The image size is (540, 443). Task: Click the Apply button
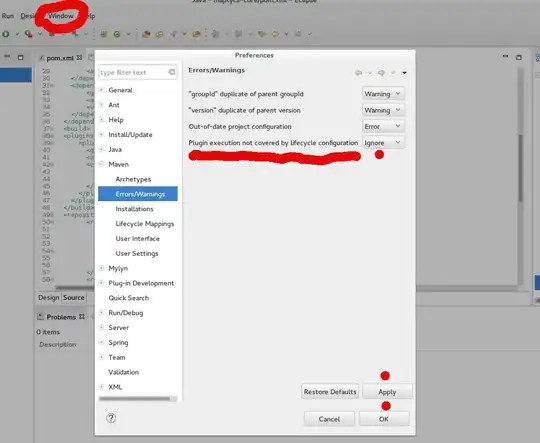[387, 392]
